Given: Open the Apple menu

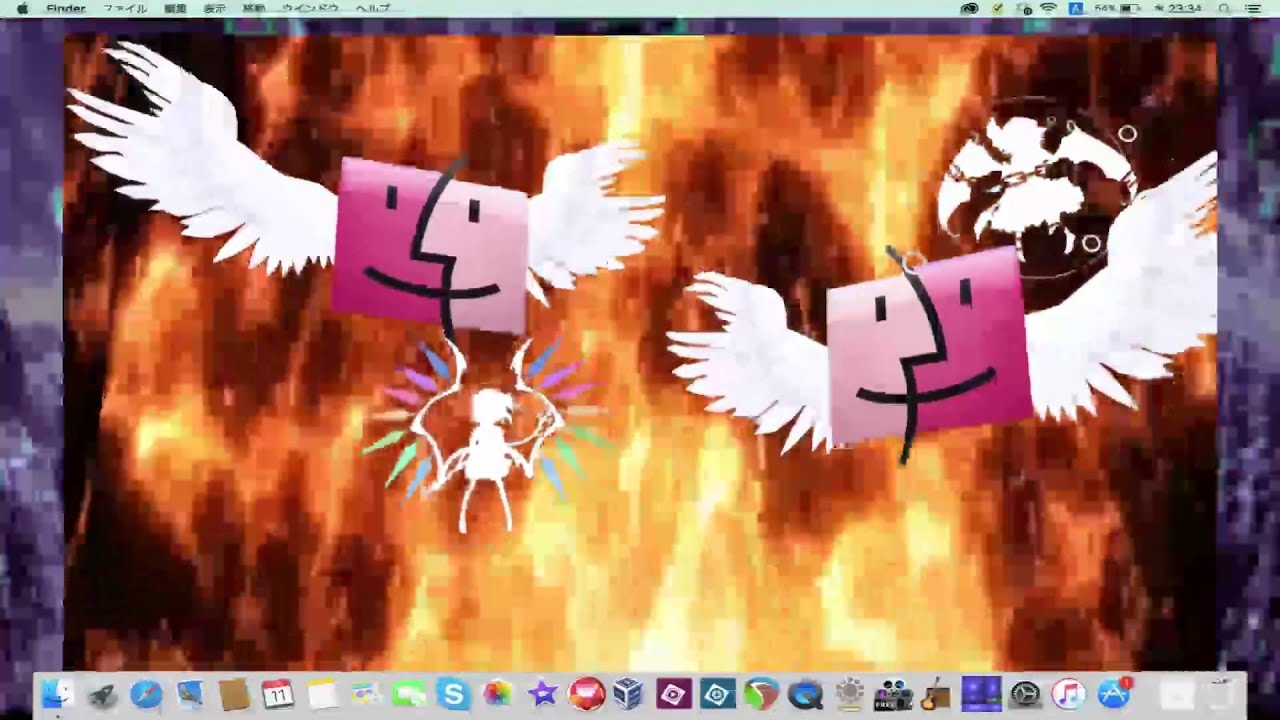Looking at the screenshot, I should coord(22,8).
